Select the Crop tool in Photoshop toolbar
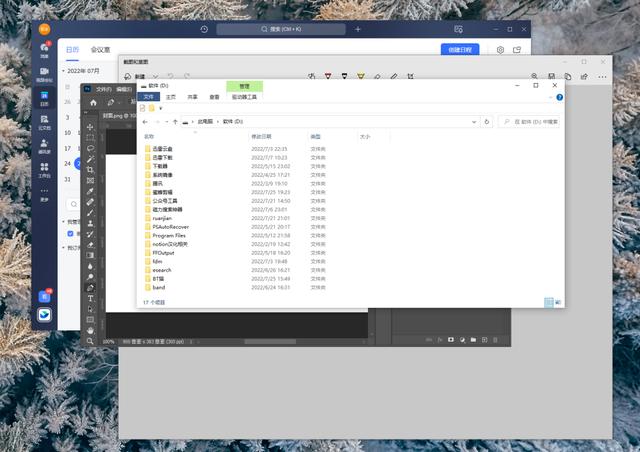Image resolution: width=640 pixels, height=452 pixels. pos(90,170)
